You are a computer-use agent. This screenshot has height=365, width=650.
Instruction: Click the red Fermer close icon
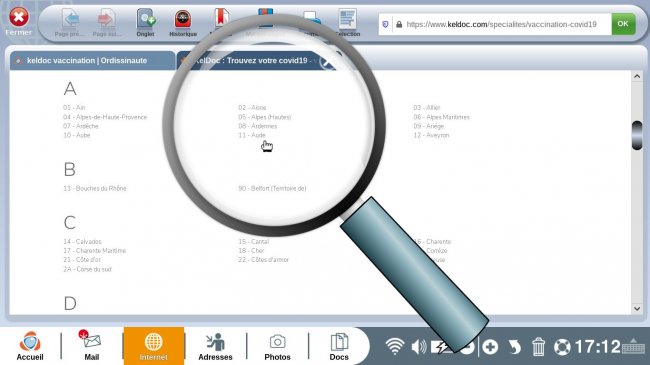(x=19, y=17)
